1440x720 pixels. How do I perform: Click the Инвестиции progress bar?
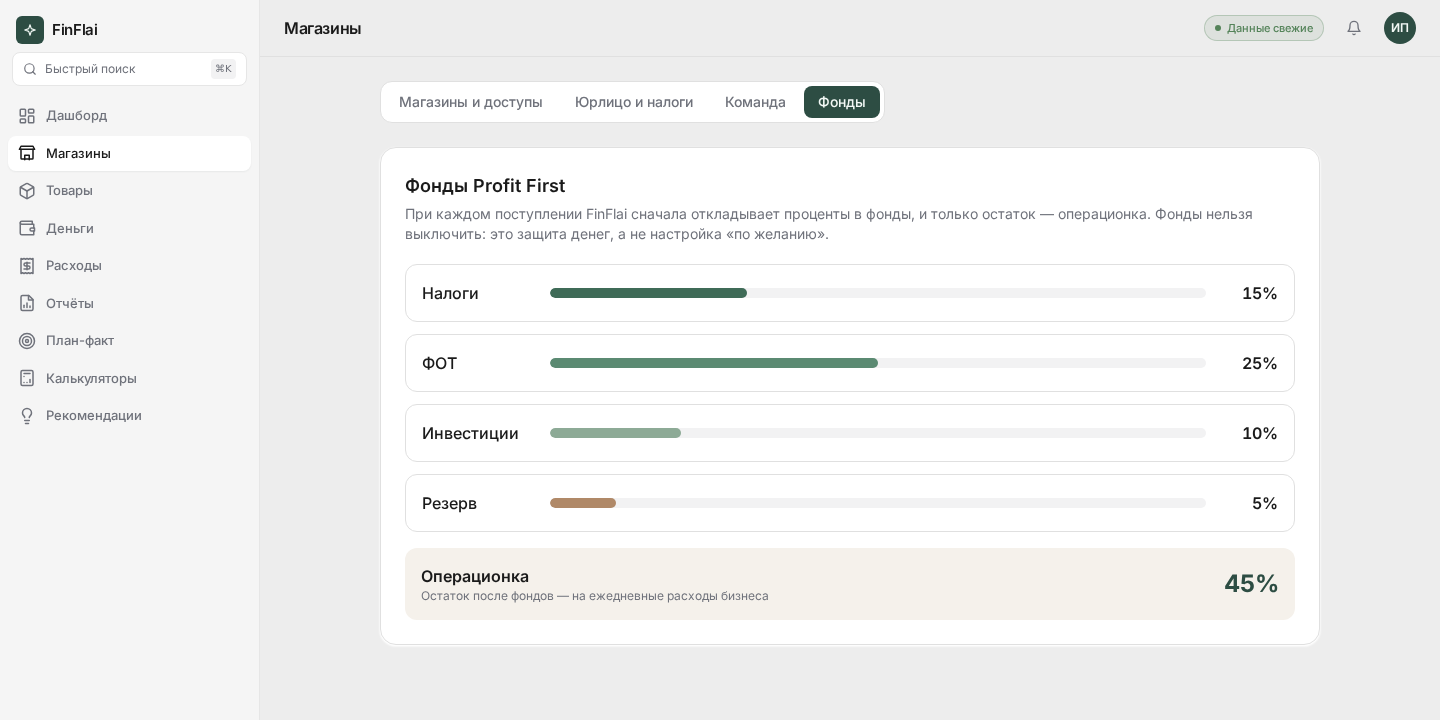[878, 433]
